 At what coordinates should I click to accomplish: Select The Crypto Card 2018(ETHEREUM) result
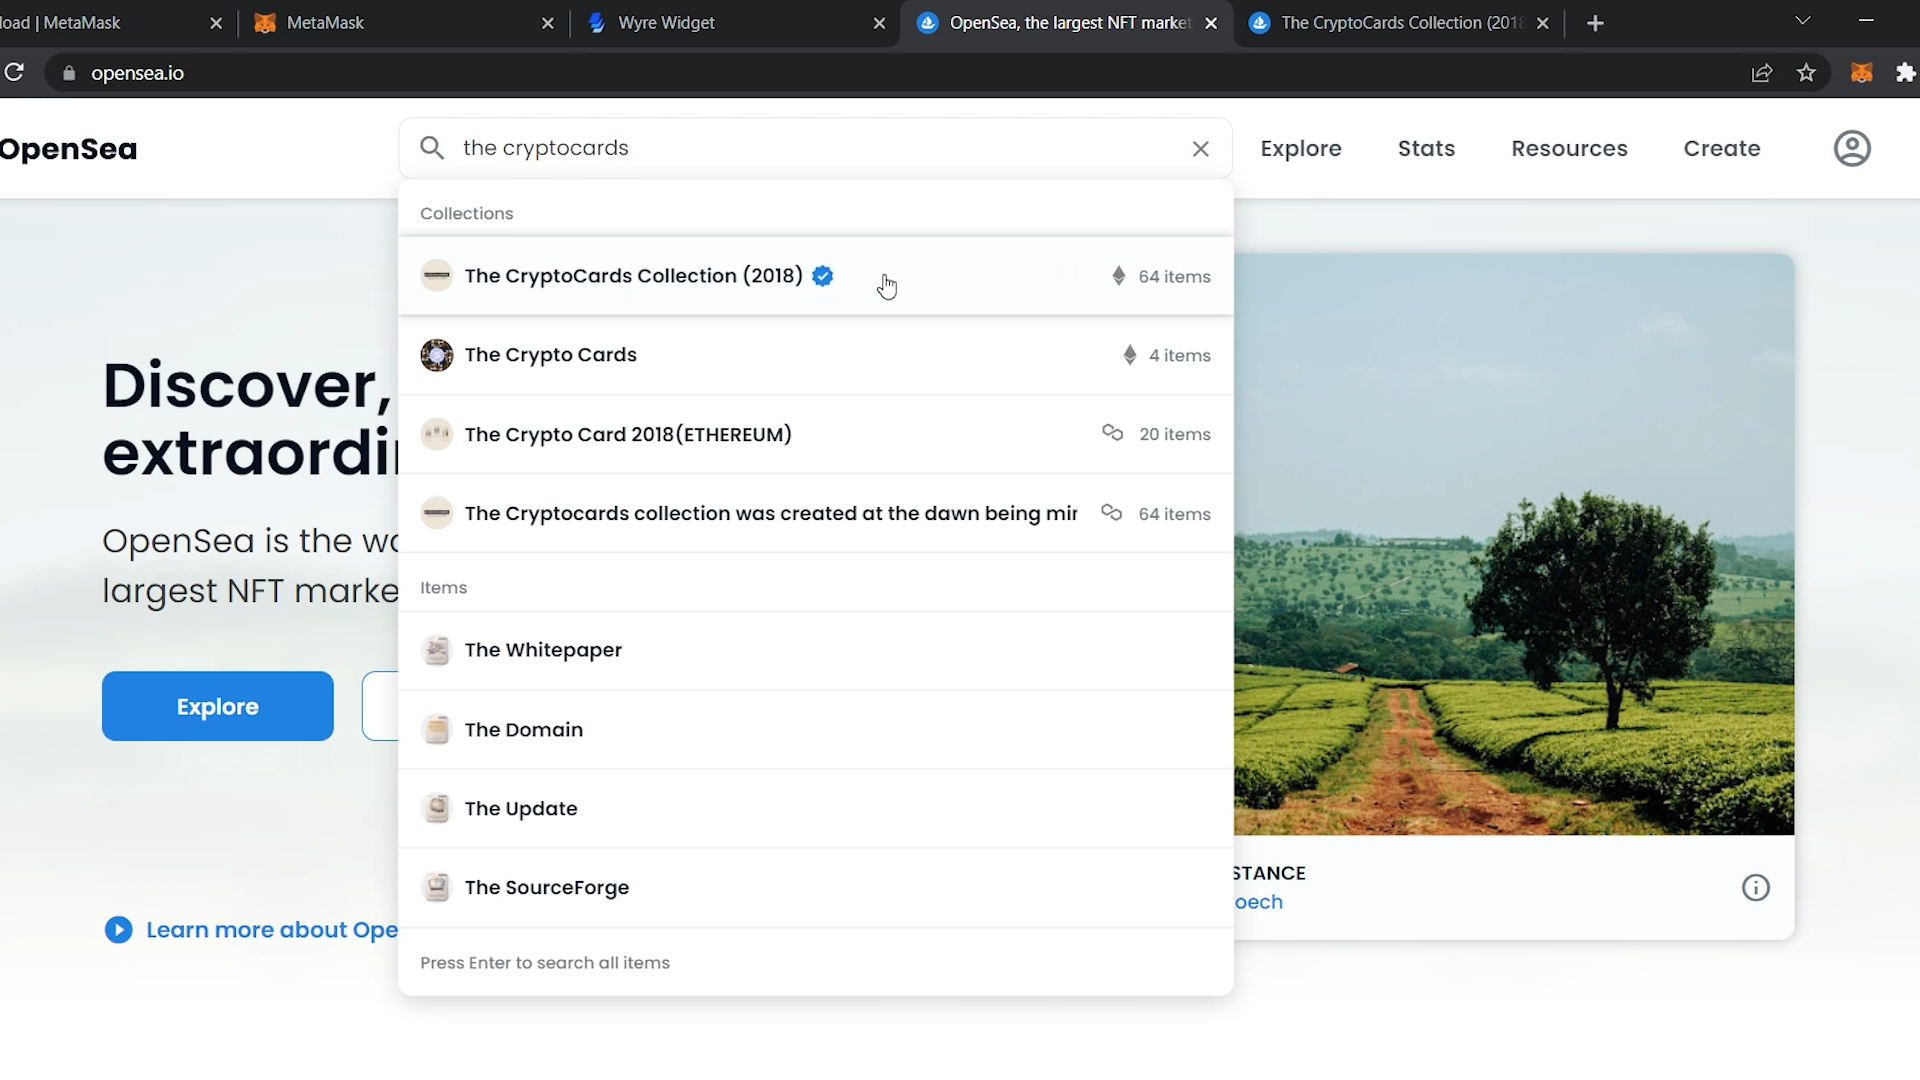click(x=815, y=434)
